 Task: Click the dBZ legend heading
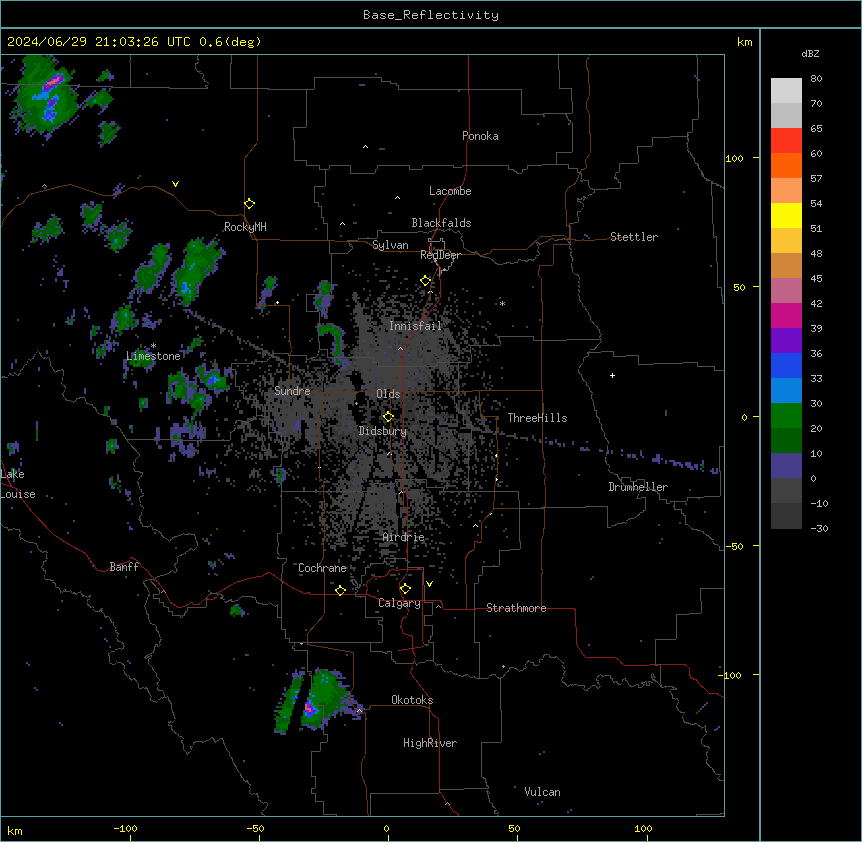810,54
